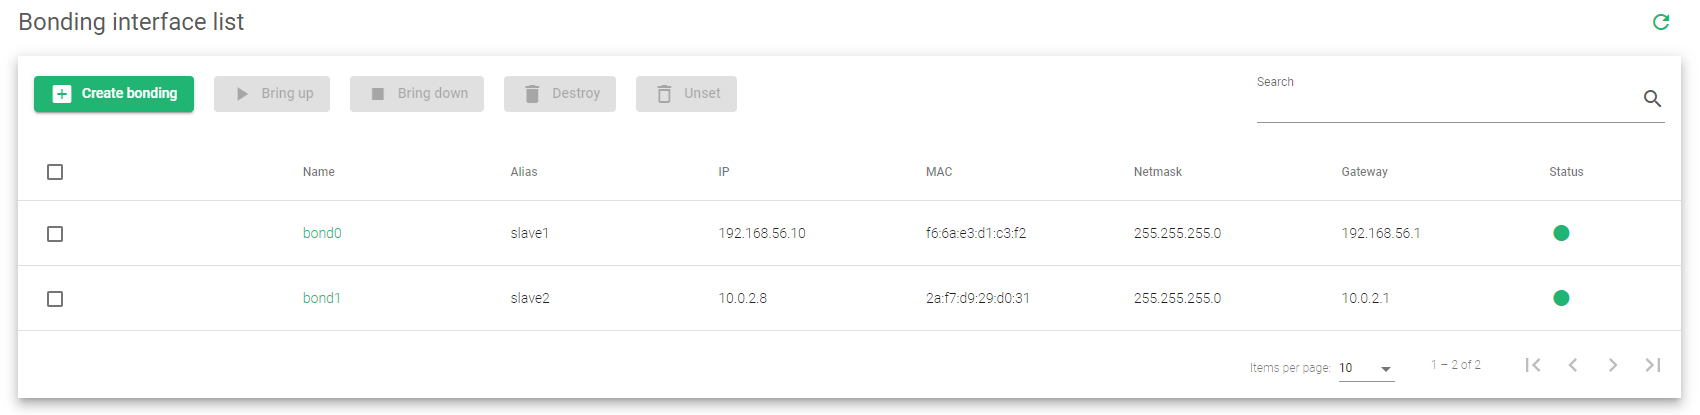Open the bond0 interface link
The image size is (1700, 415).
[x=322, y=233]
